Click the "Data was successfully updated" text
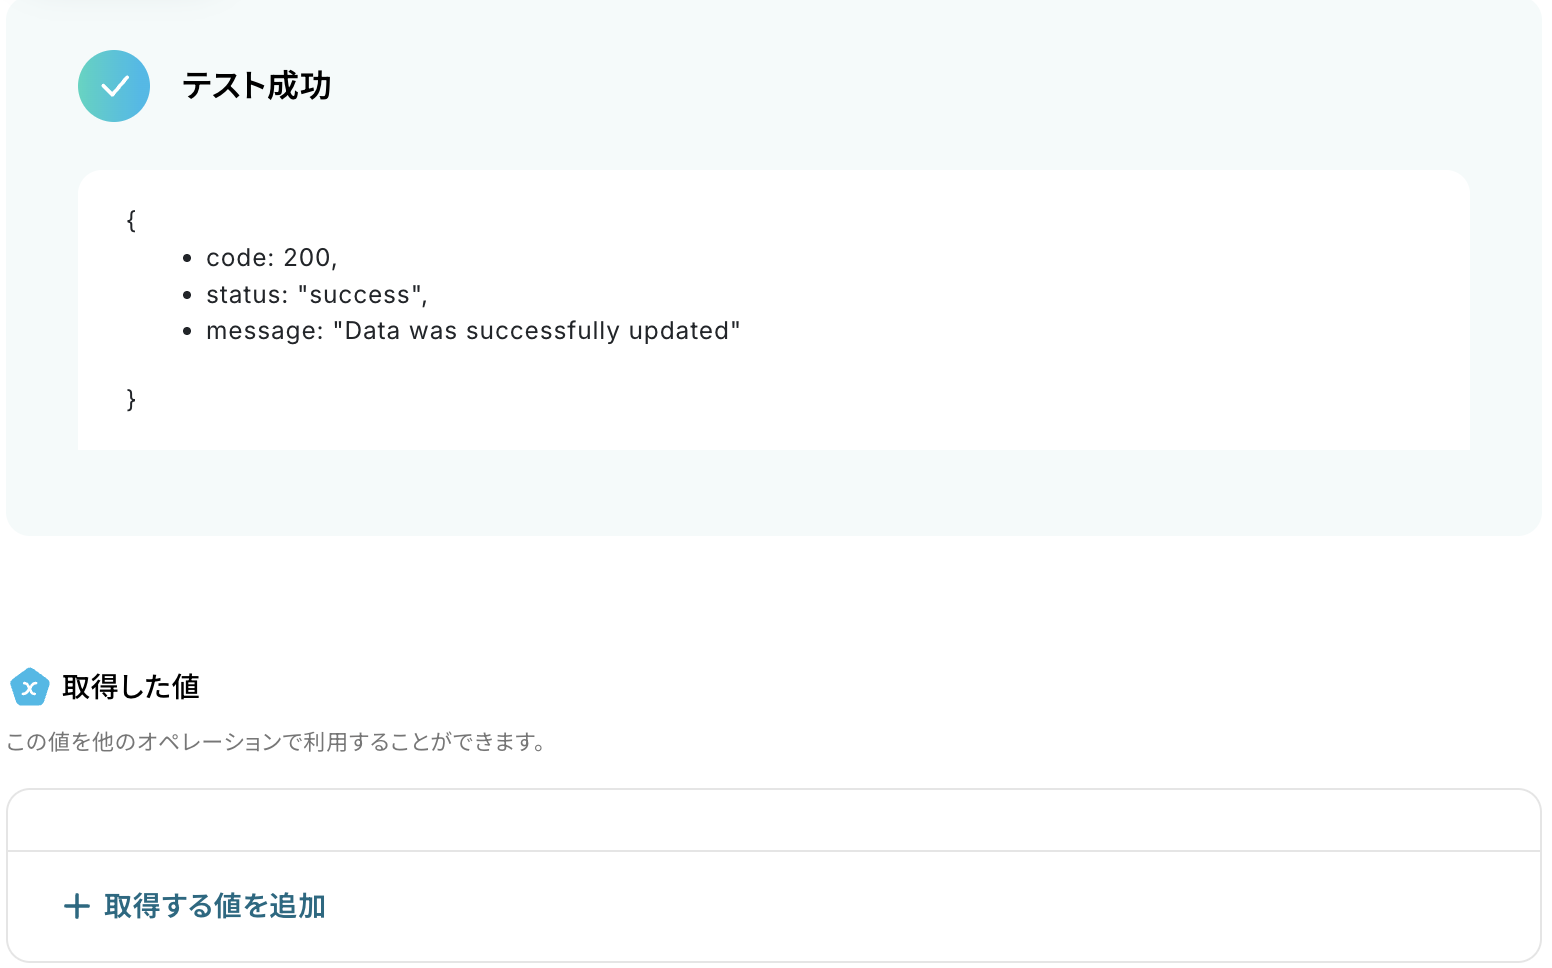Screen dimensions: 1552x968 537,331
